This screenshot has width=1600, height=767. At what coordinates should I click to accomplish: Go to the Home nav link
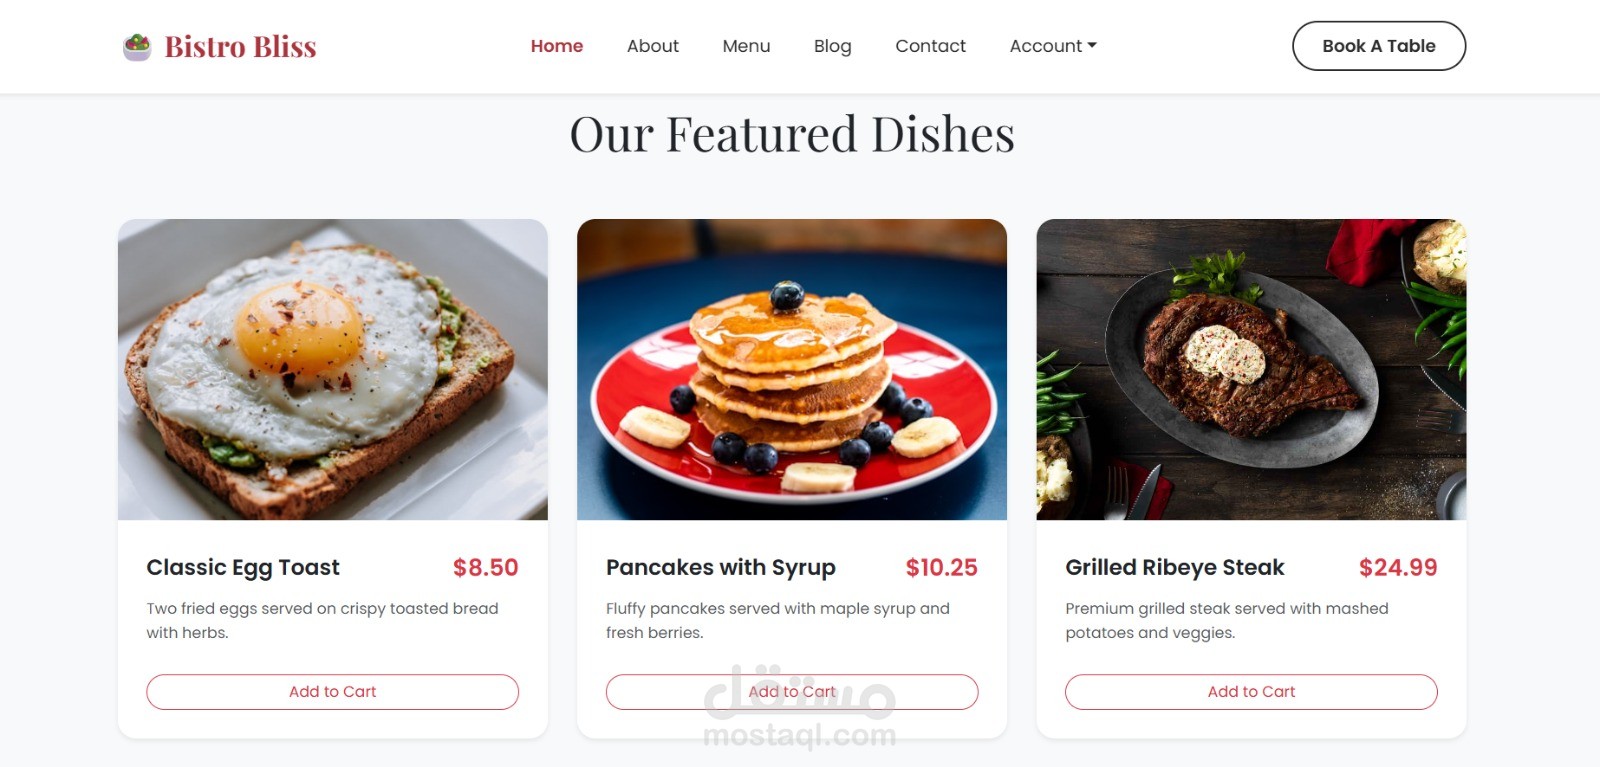[557, 46]
